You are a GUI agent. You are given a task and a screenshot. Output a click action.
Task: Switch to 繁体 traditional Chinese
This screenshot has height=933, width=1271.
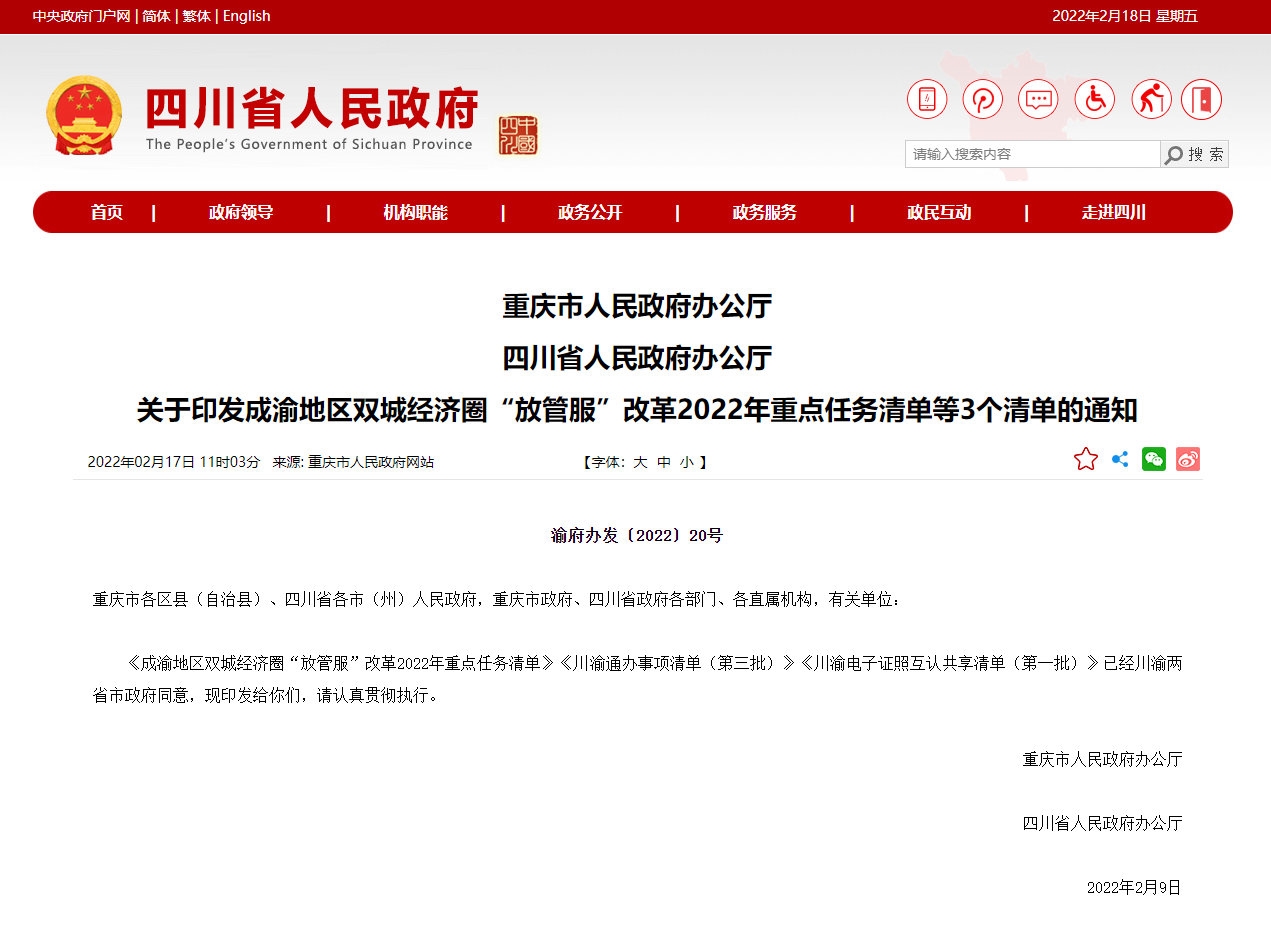196,16
